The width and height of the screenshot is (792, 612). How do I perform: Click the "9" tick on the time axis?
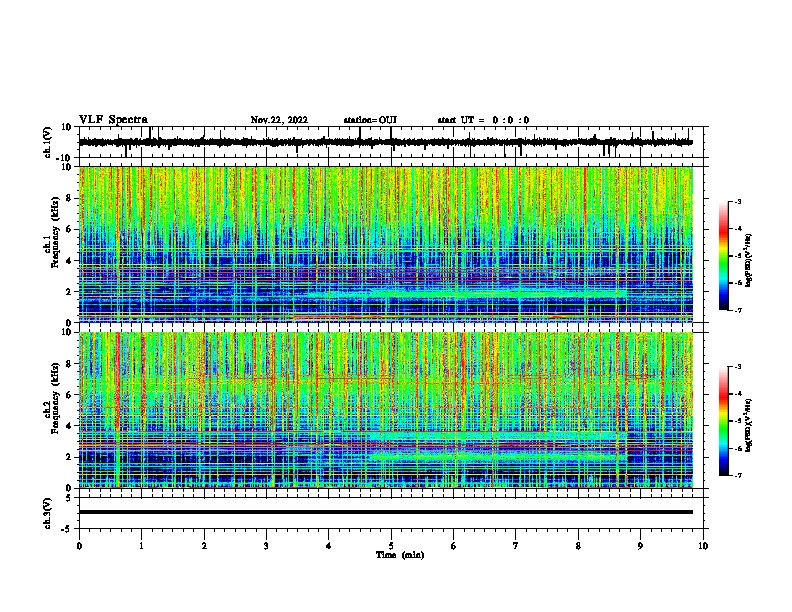tap(640, 546)
